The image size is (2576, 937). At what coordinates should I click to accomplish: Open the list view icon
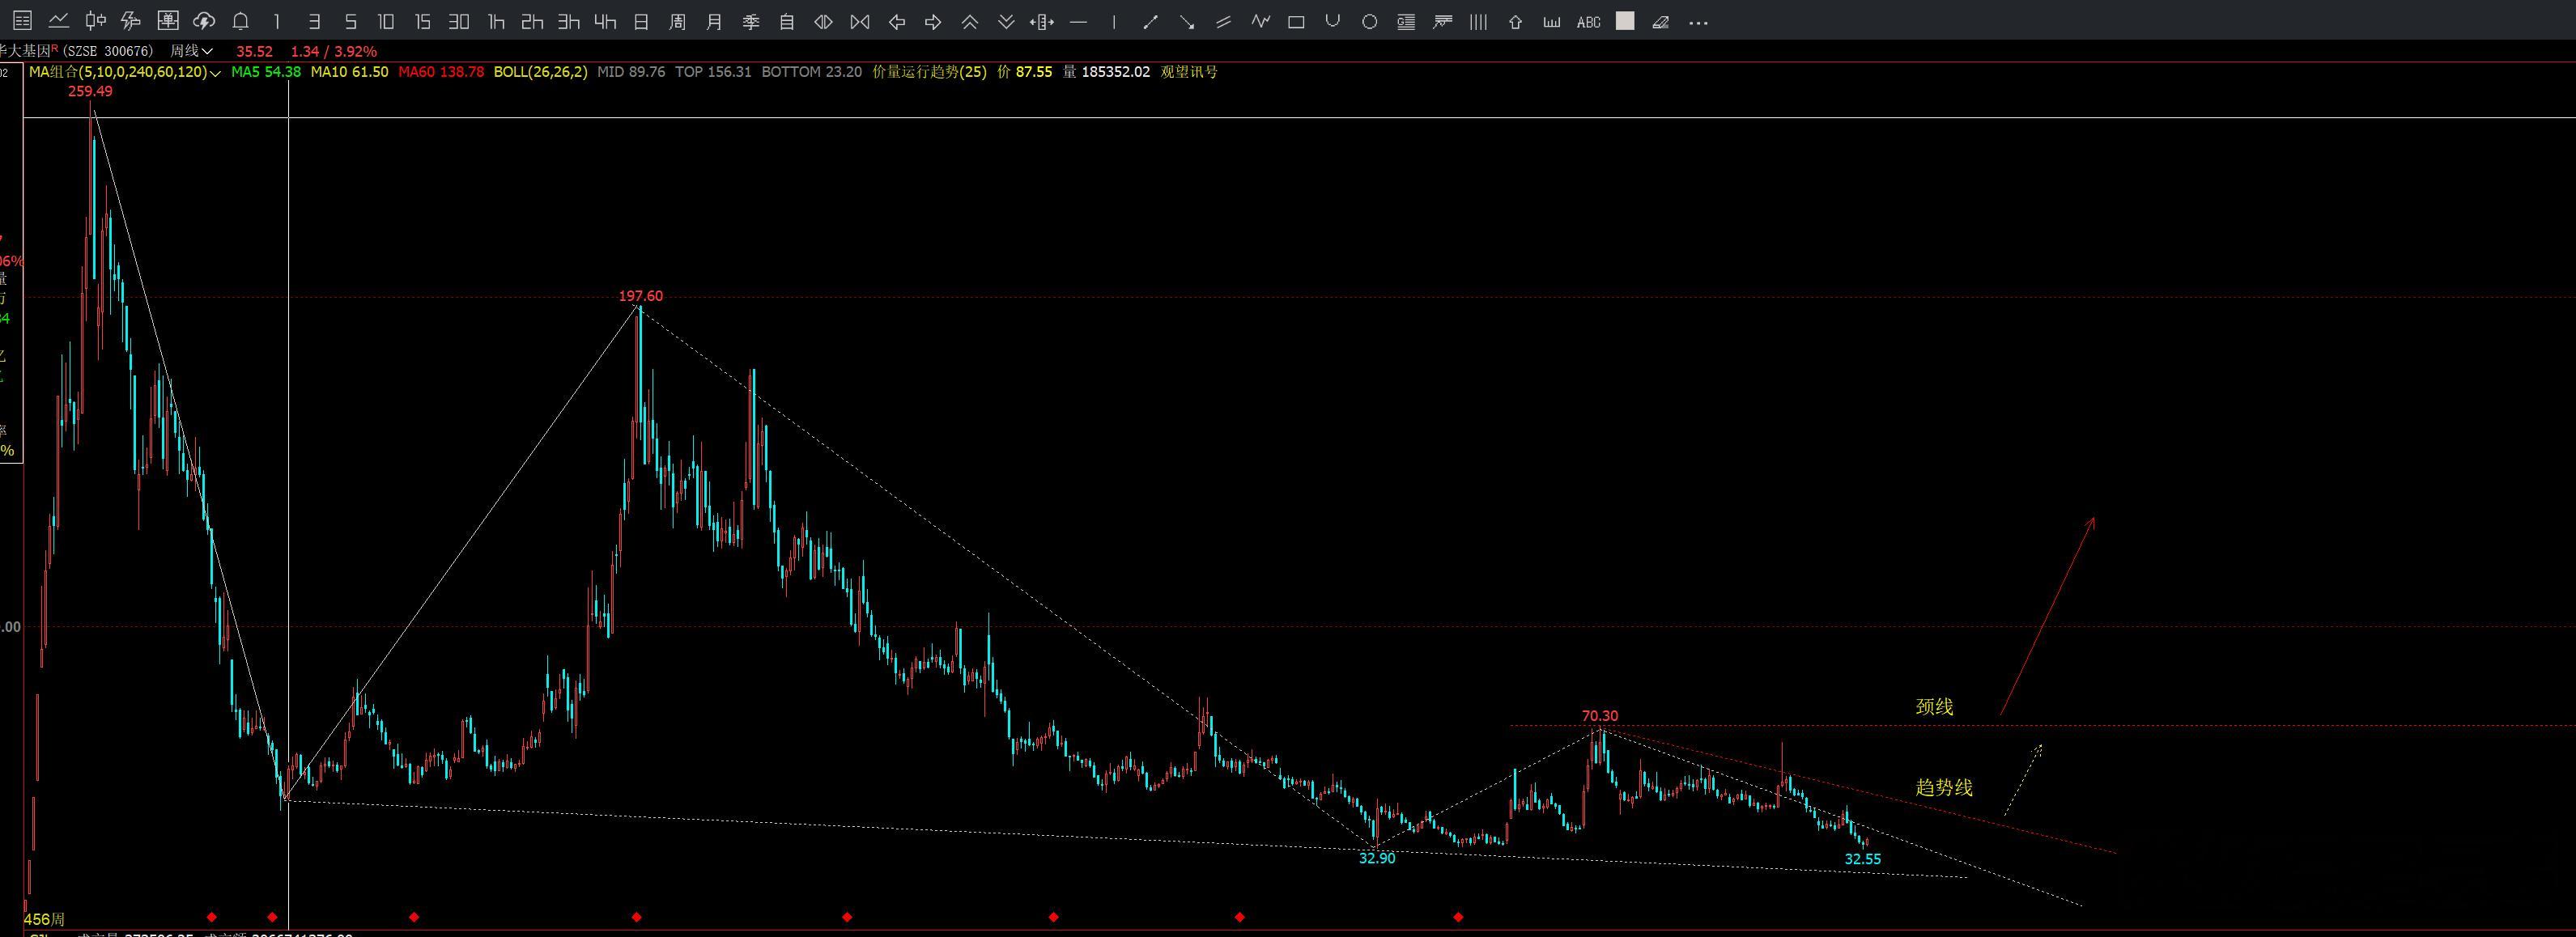[22, 21]
